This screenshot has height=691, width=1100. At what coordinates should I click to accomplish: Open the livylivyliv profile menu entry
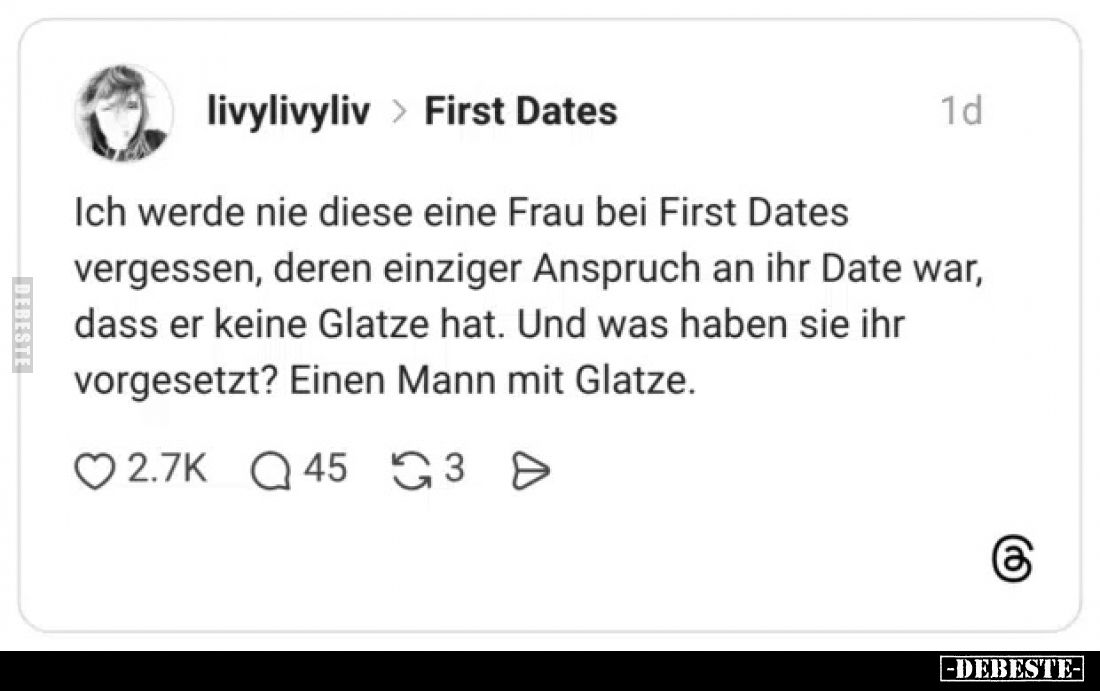287,111
